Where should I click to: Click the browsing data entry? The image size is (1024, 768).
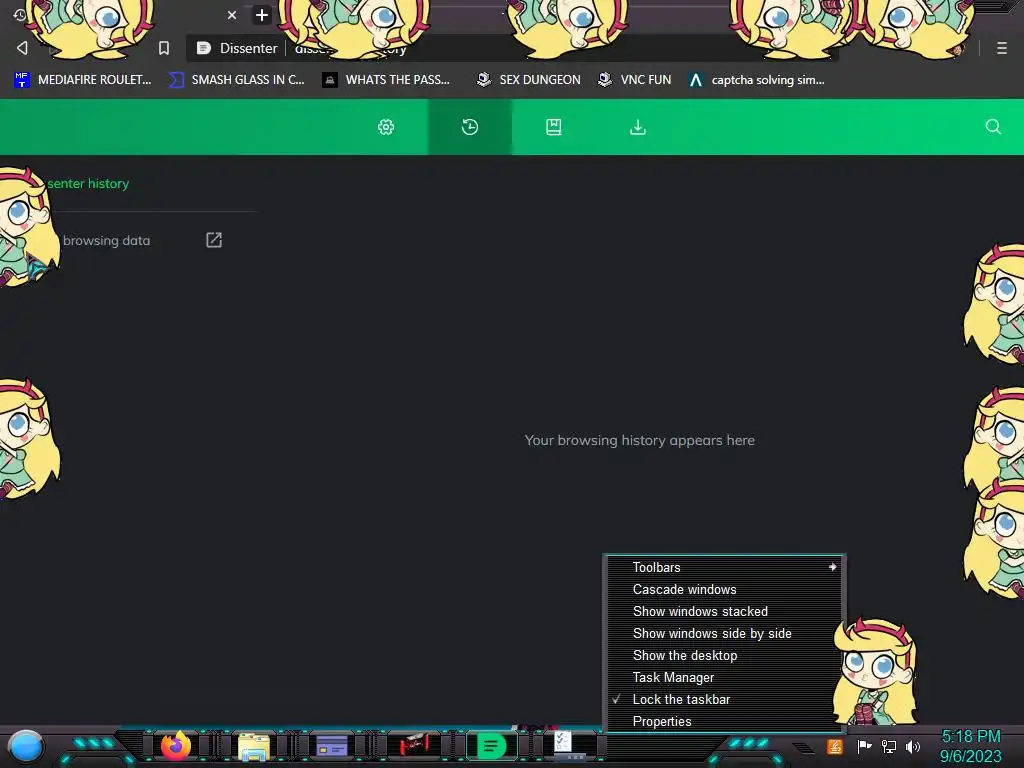pyautogui.click(x=106, y=240)
